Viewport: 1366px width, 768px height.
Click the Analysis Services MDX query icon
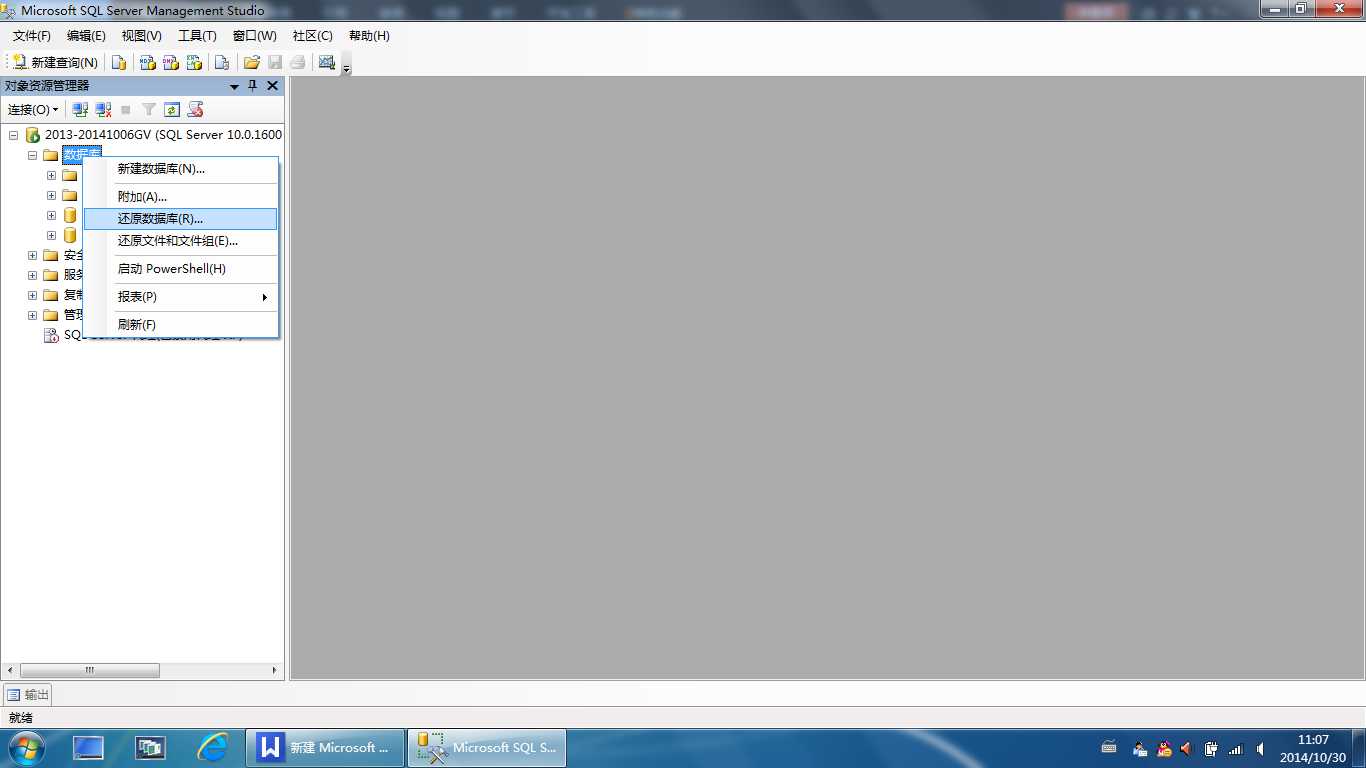pos(147,62)
